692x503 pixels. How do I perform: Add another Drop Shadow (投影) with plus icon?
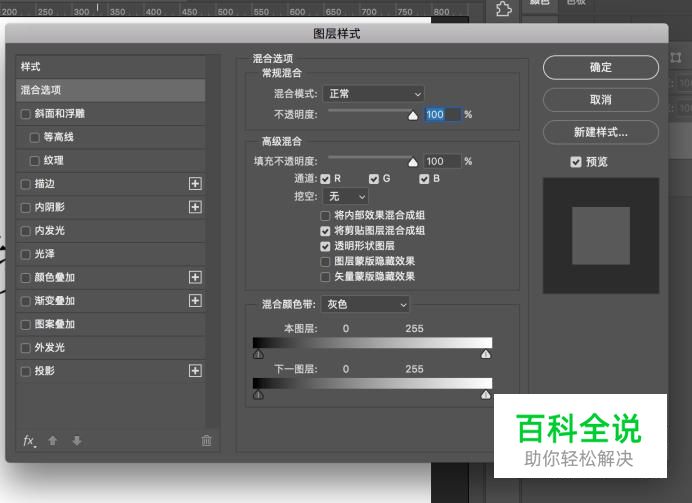pyautogui.click(x=195, y=371)
